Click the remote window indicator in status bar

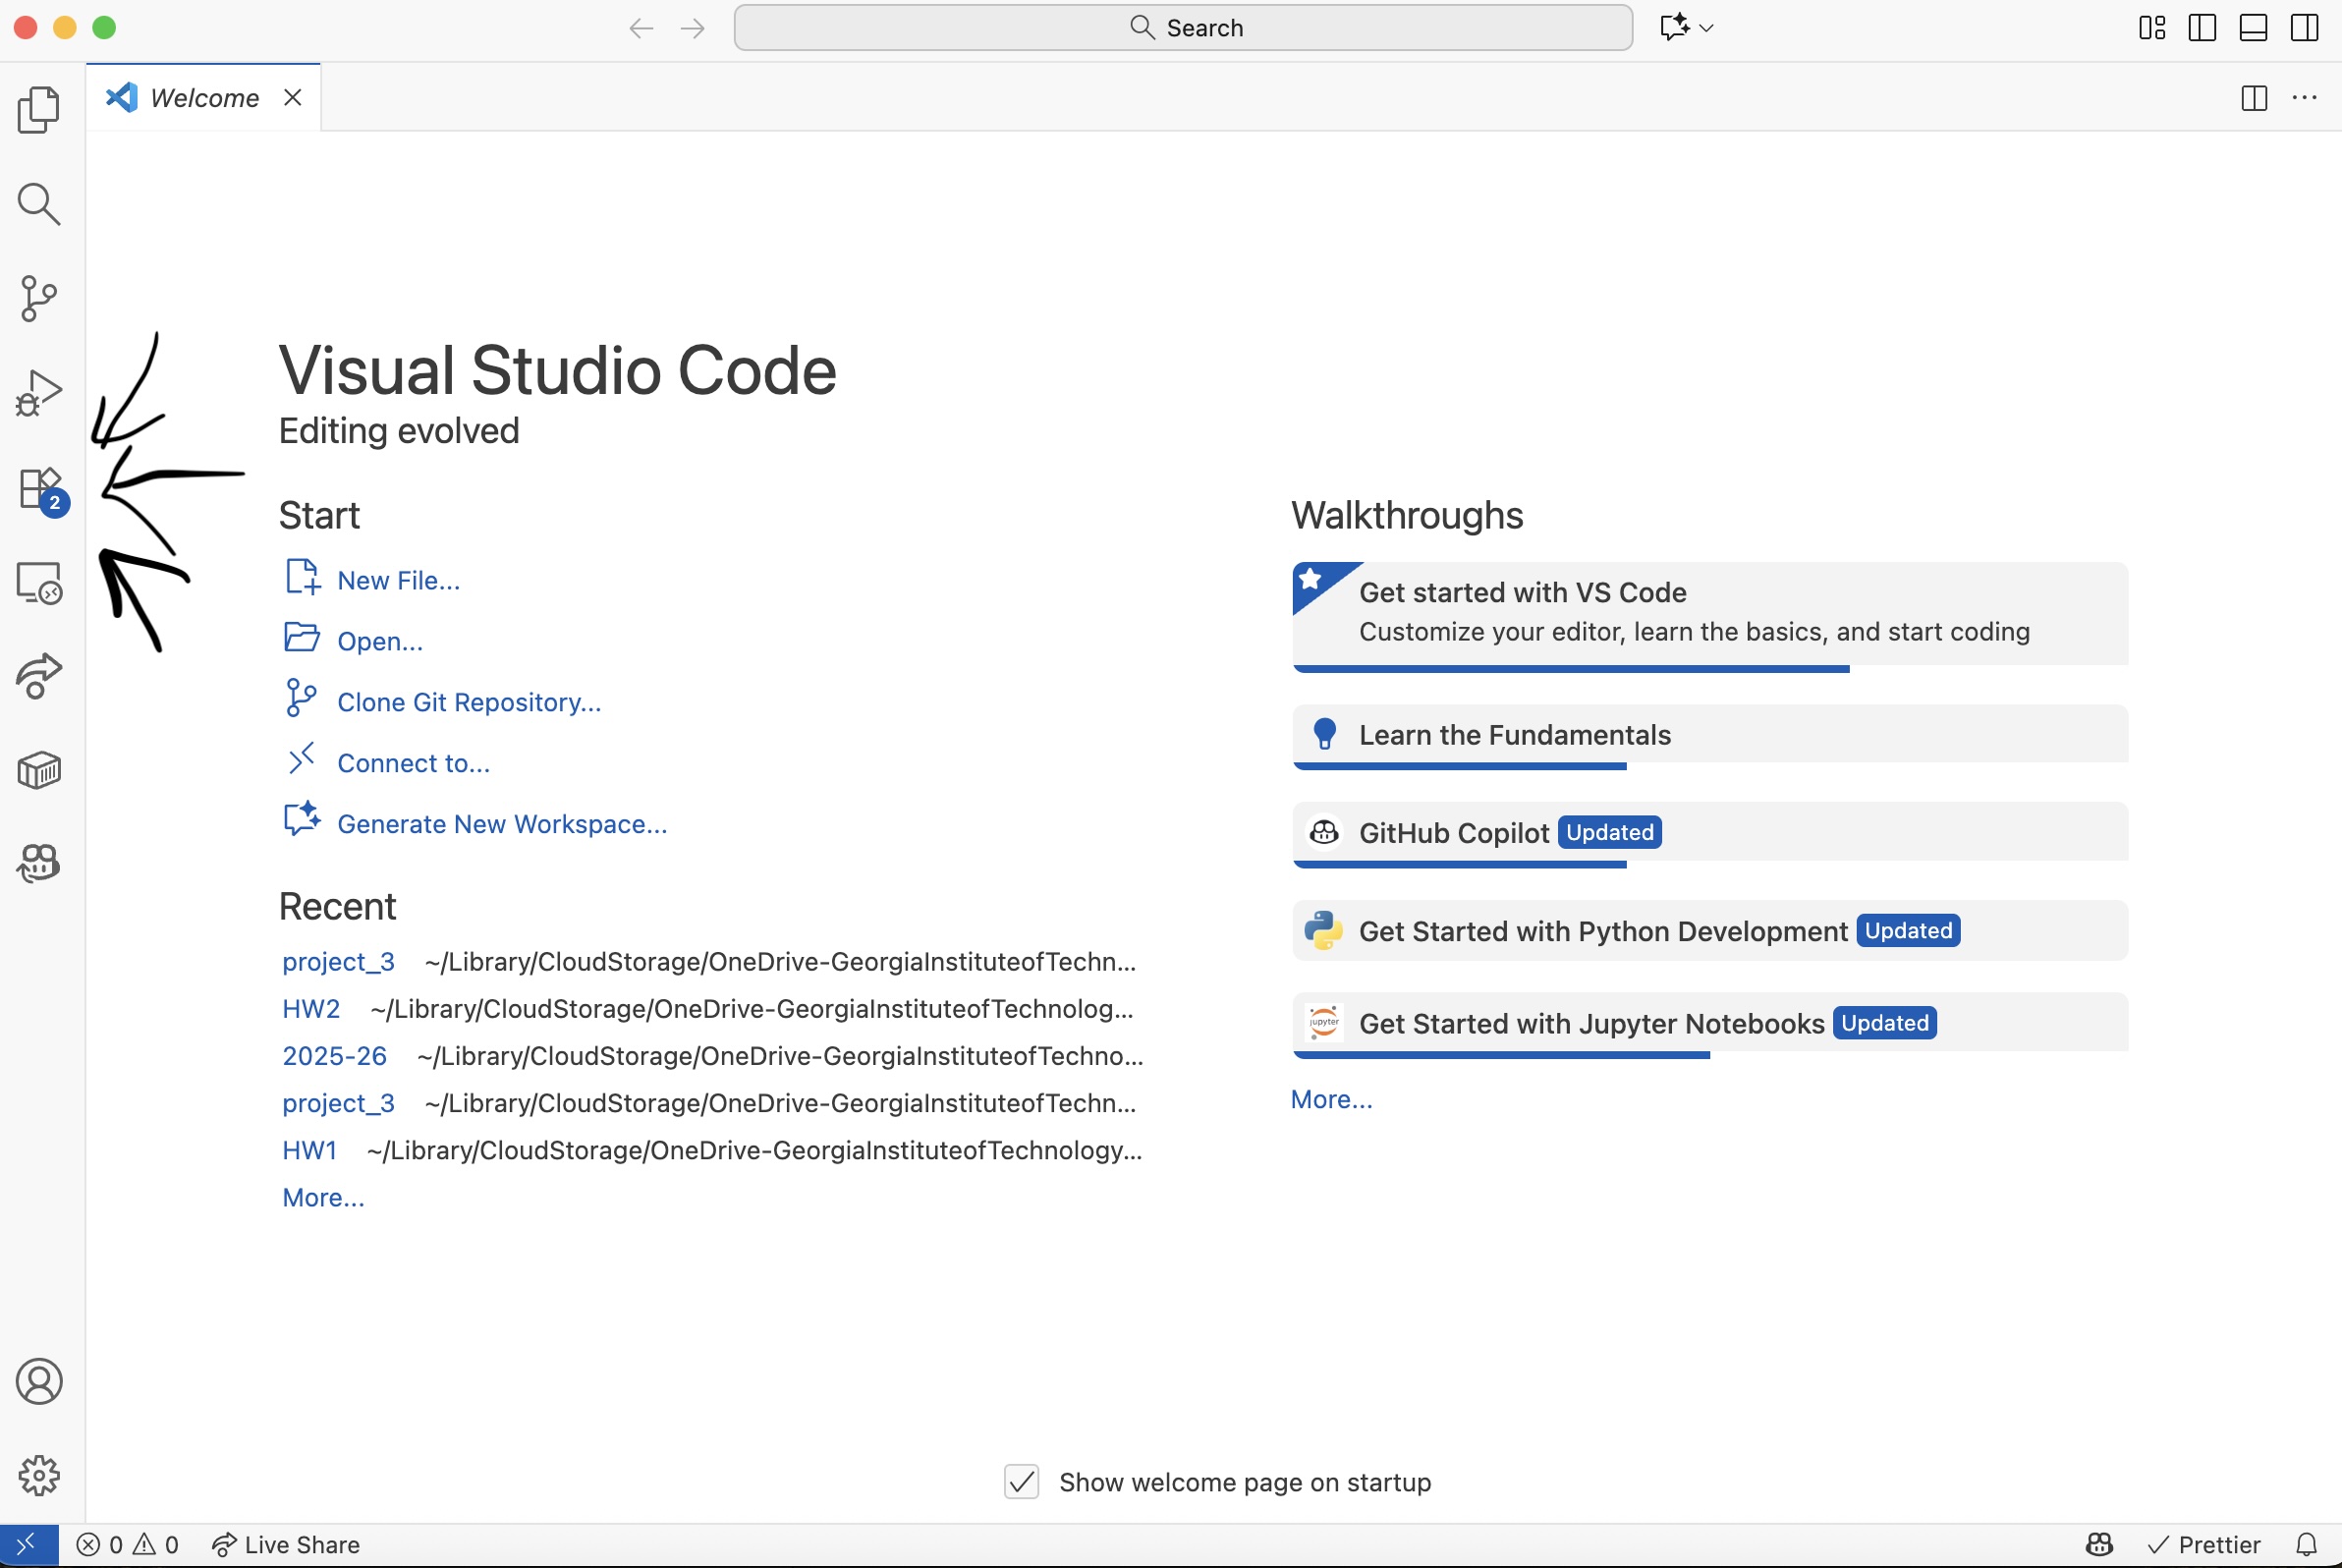(x=28, y=1545)
